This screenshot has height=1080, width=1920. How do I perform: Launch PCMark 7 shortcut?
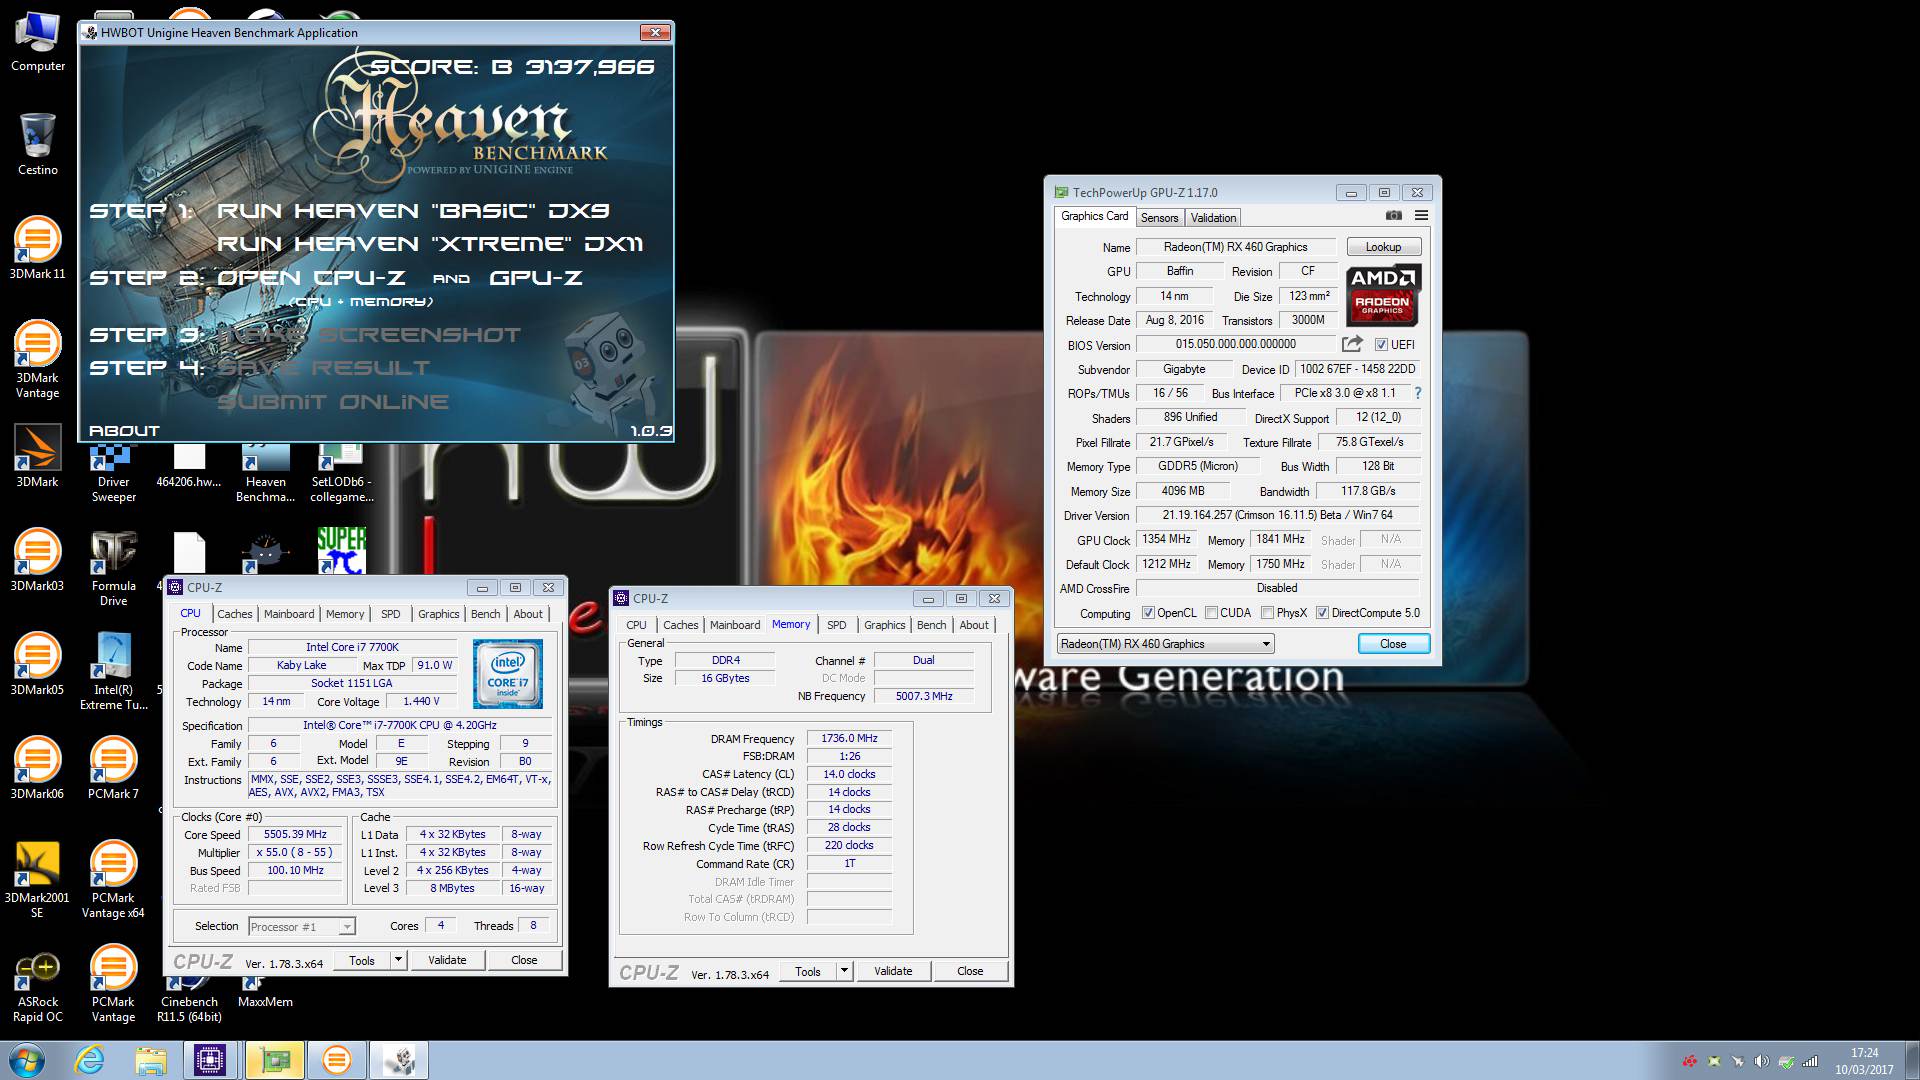[x=113, y=769]
